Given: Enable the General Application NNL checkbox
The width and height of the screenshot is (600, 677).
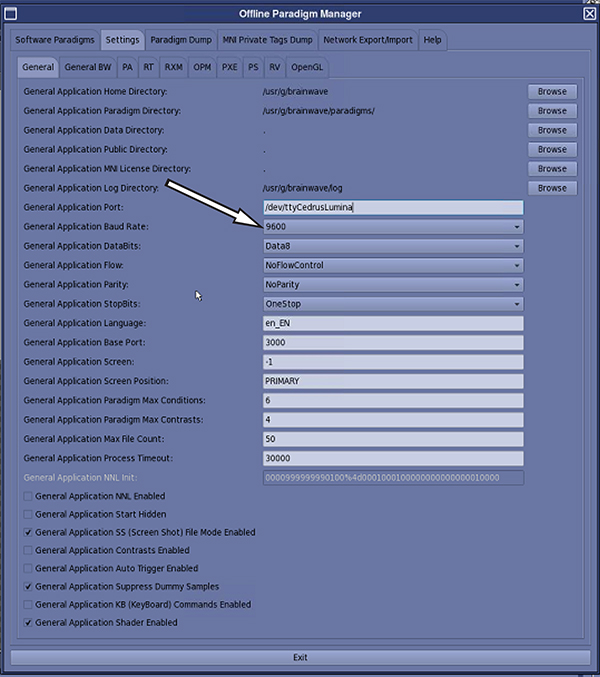Looking at the screenshot, I should pos(28,496).
